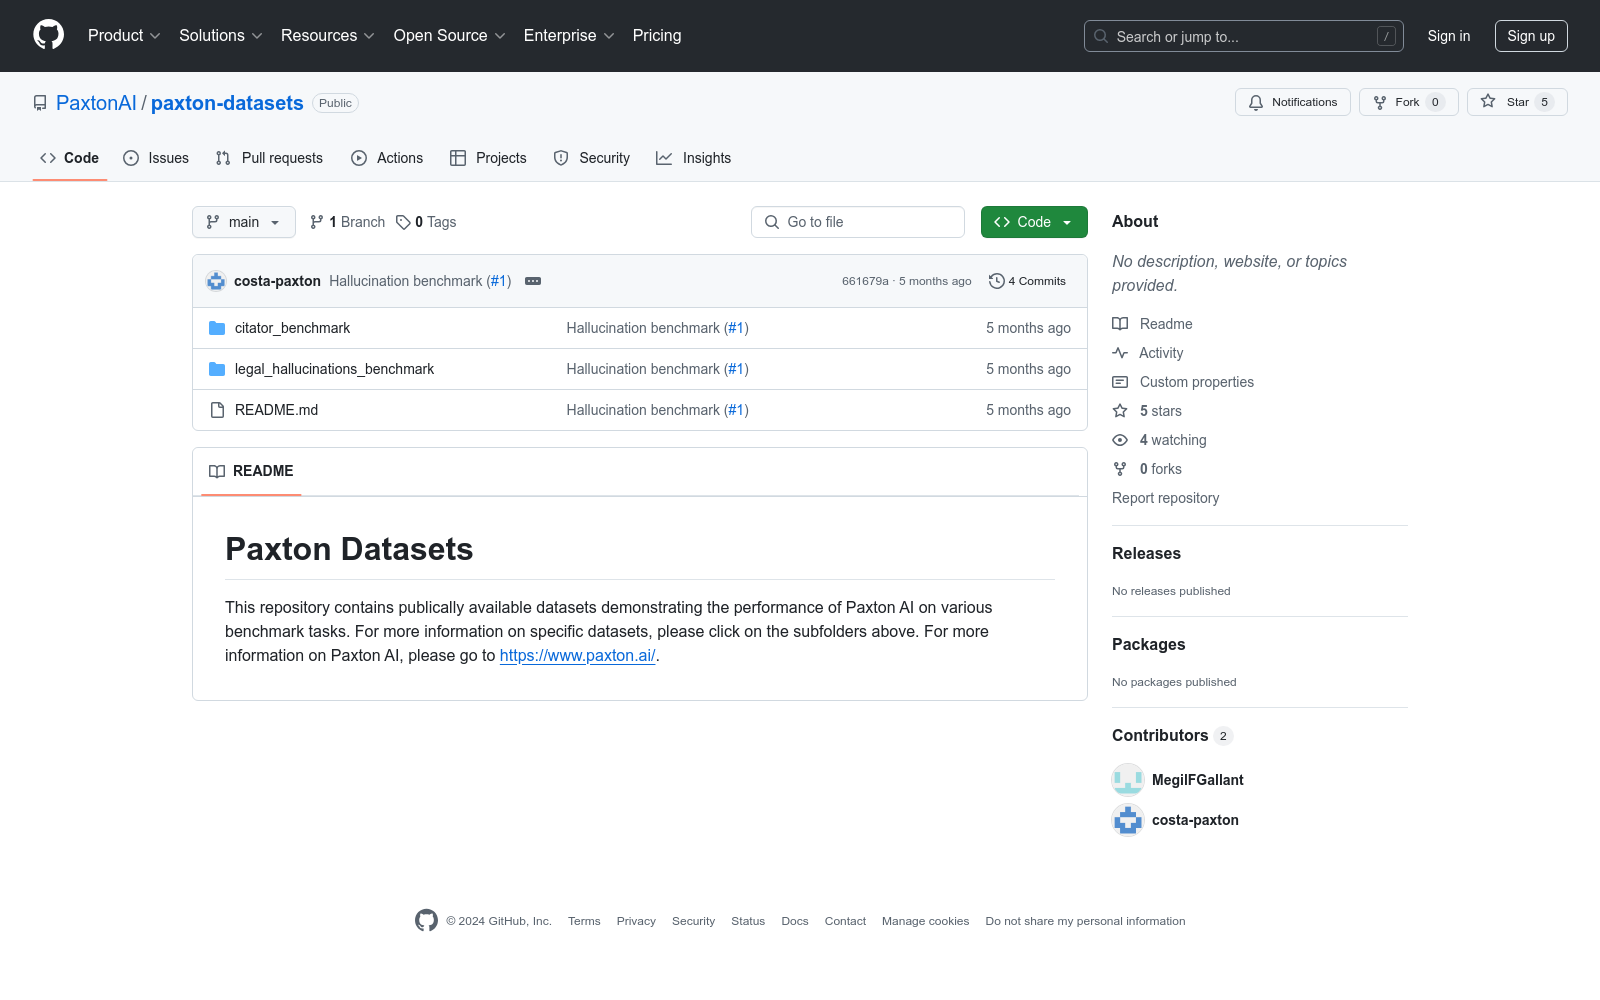The image size is (1600, 1000).
Task: Open the Releases section heading
Action: point(1146,554)
